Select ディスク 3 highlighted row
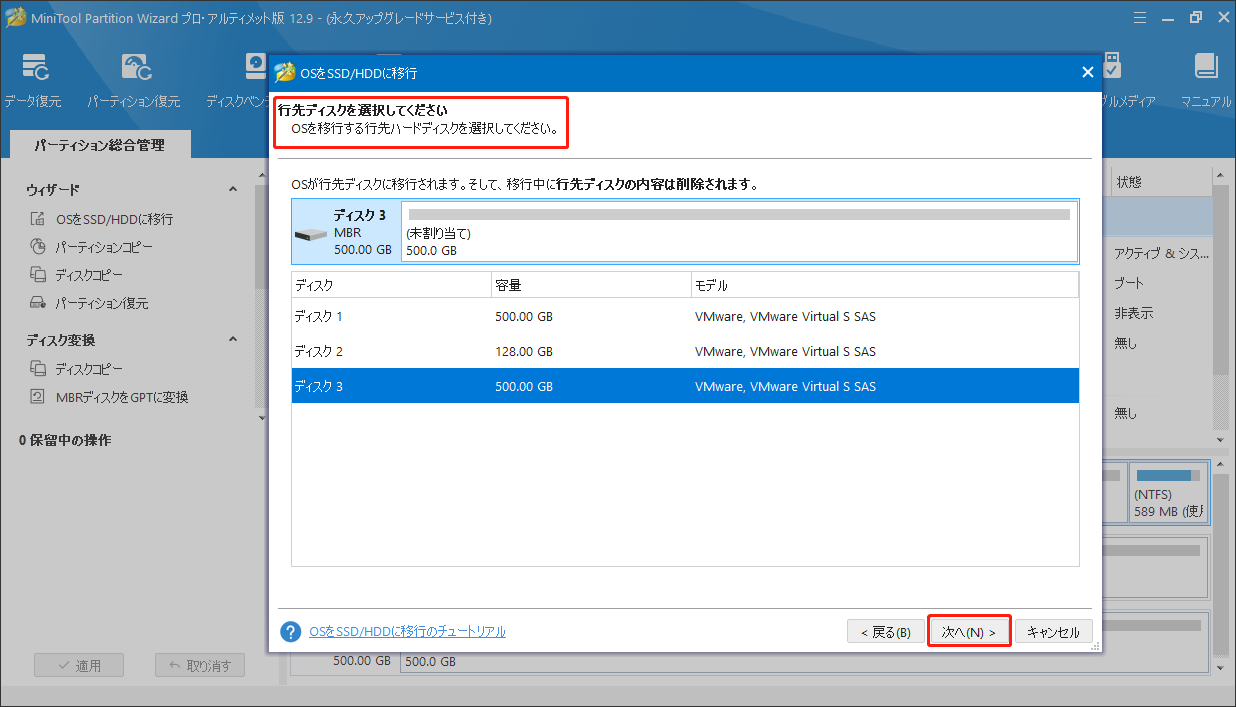This screenshot has width=1236, height=707. pos(685,386)
